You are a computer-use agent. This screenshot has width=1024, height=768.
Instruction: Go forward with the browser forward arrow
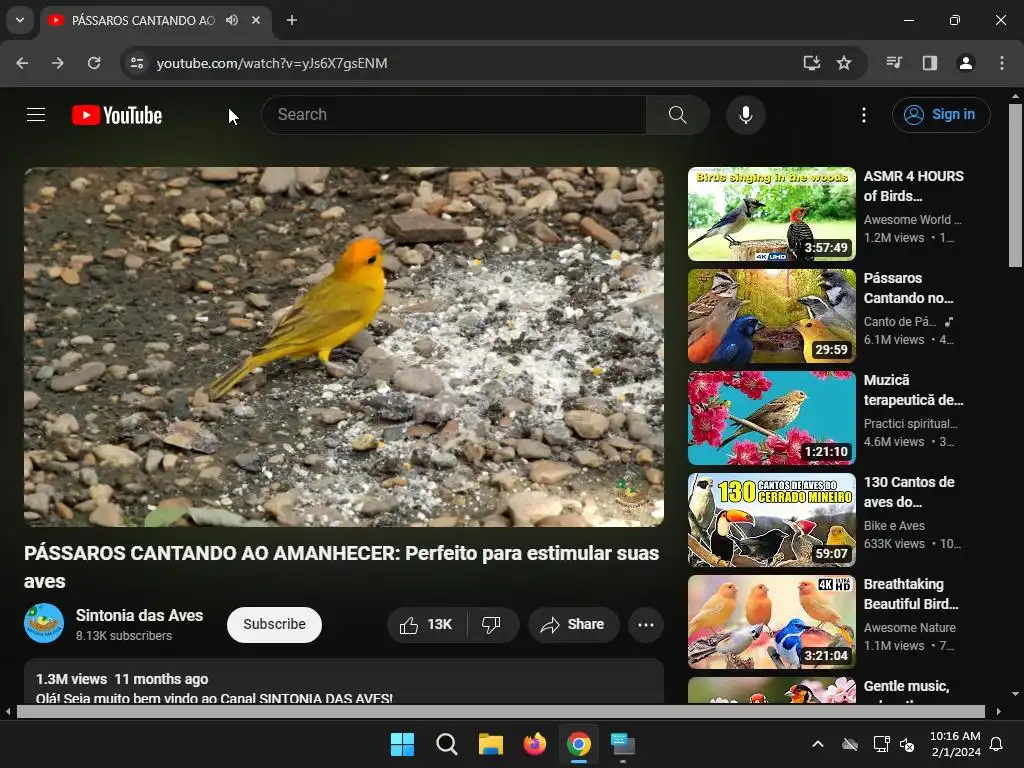(x=58, y=63)
